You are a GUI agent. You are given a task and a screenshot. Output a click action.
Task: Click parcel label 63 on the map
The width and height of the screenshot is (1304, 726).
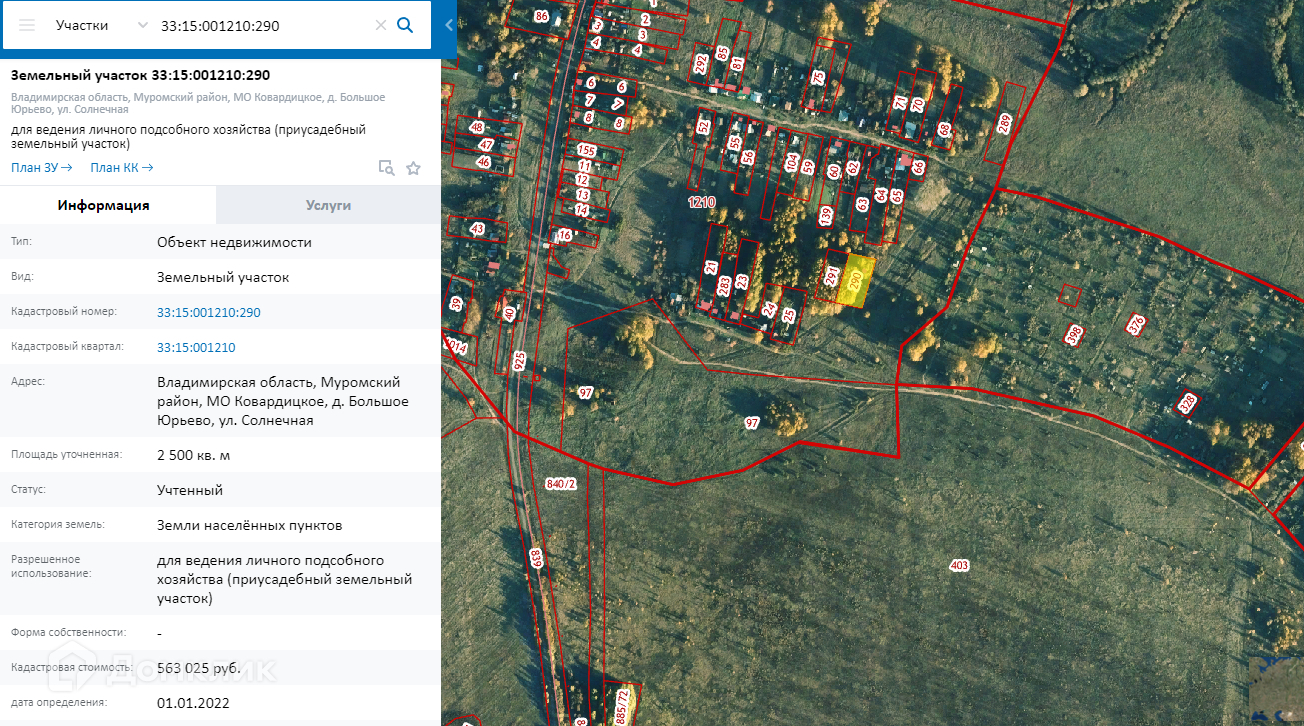[x=862, y=205]
